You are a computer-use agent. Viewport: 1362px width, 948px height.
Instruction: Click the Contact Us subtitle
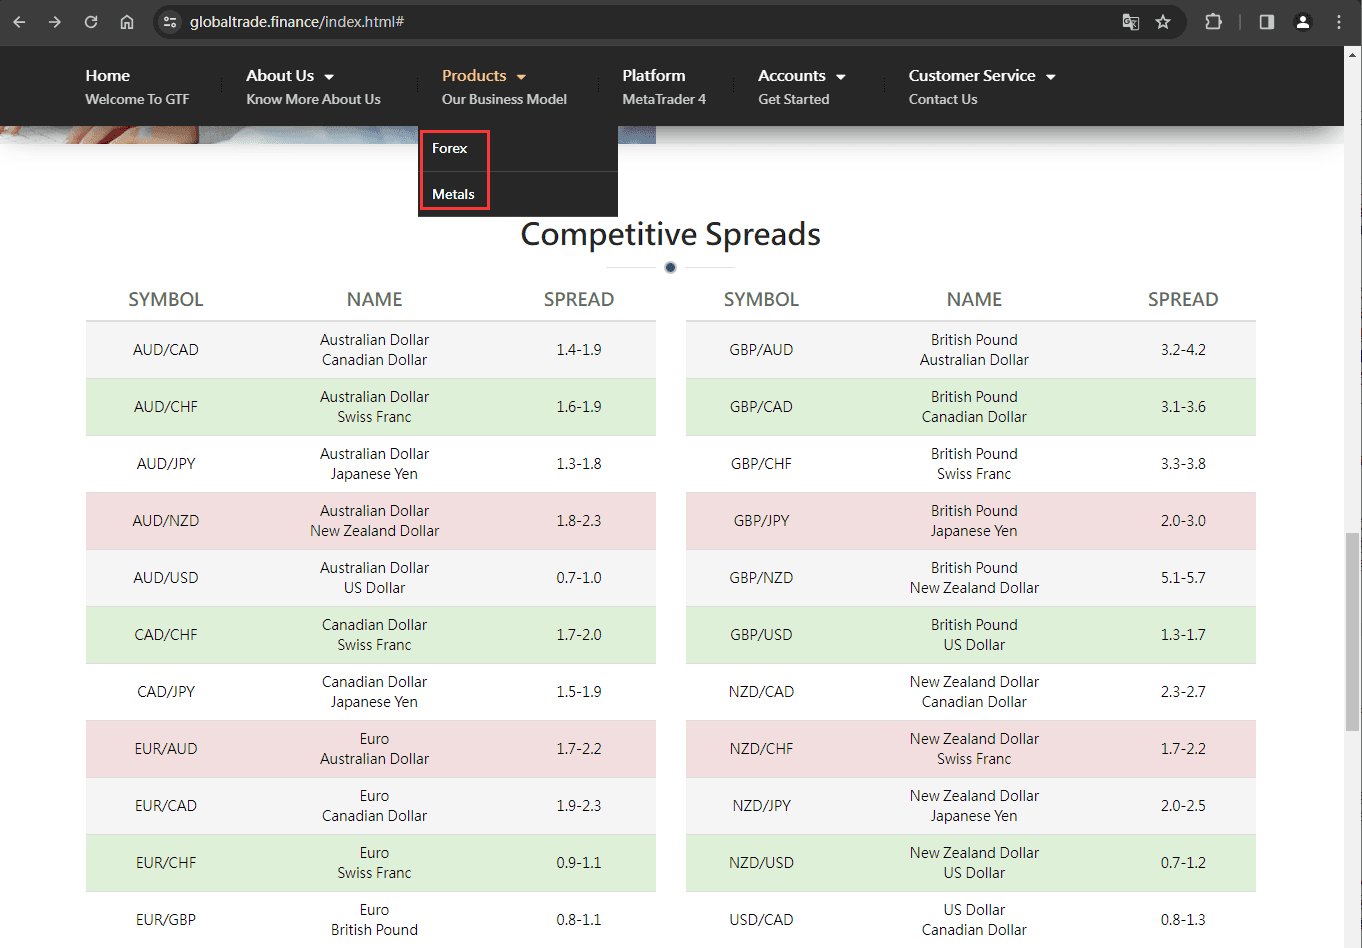(x=943, y=99)
